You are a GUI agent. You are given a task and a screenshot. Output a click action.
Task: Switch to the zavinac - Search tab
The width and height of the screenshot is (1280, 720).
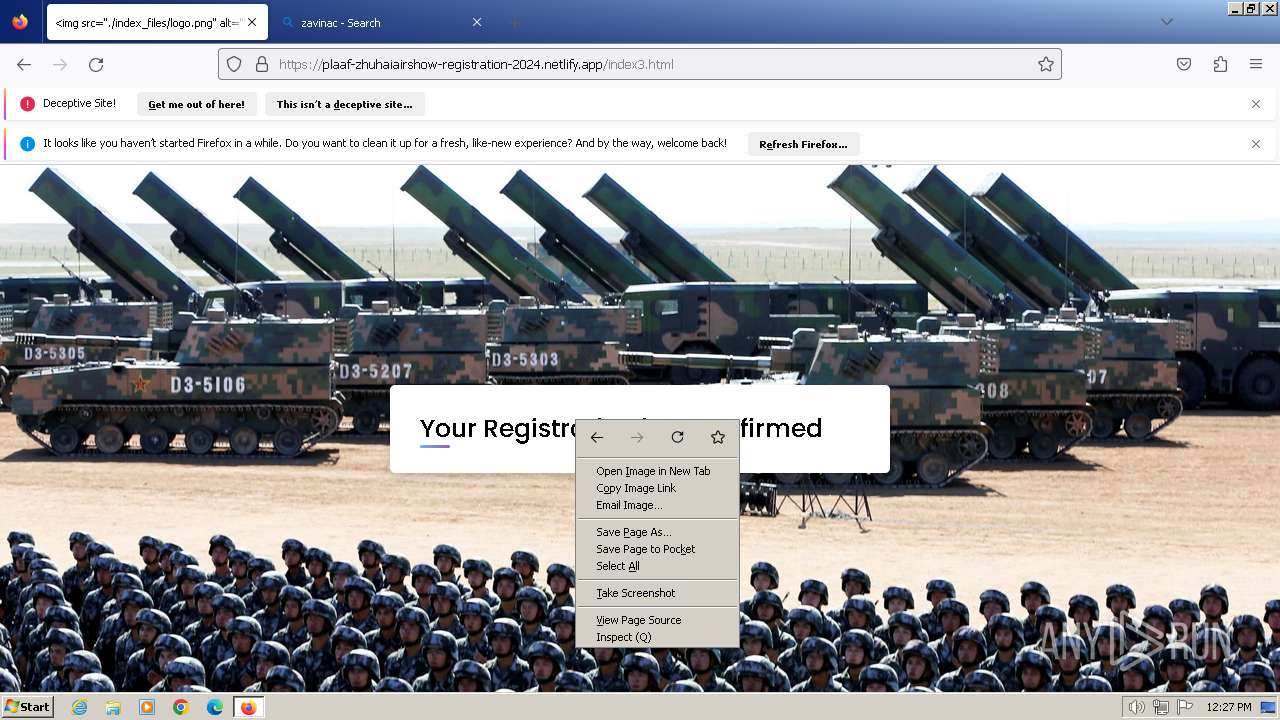point(377,22)
